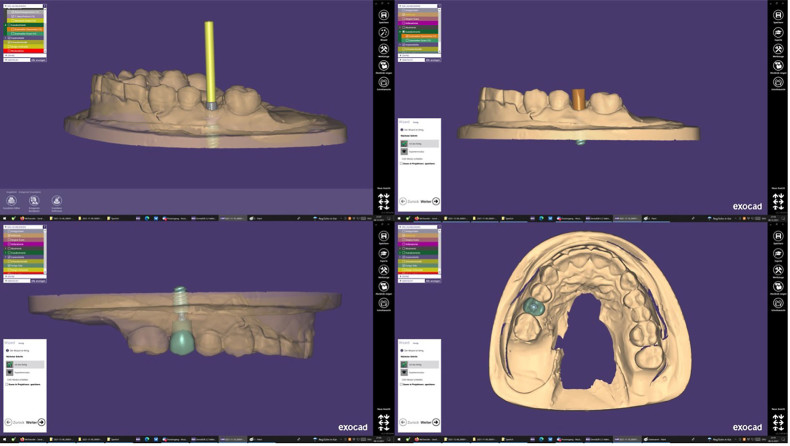Expand the dark green group in top-left layer list
The height and width of the screenshot is (446, 790).
tap(6, 24)
